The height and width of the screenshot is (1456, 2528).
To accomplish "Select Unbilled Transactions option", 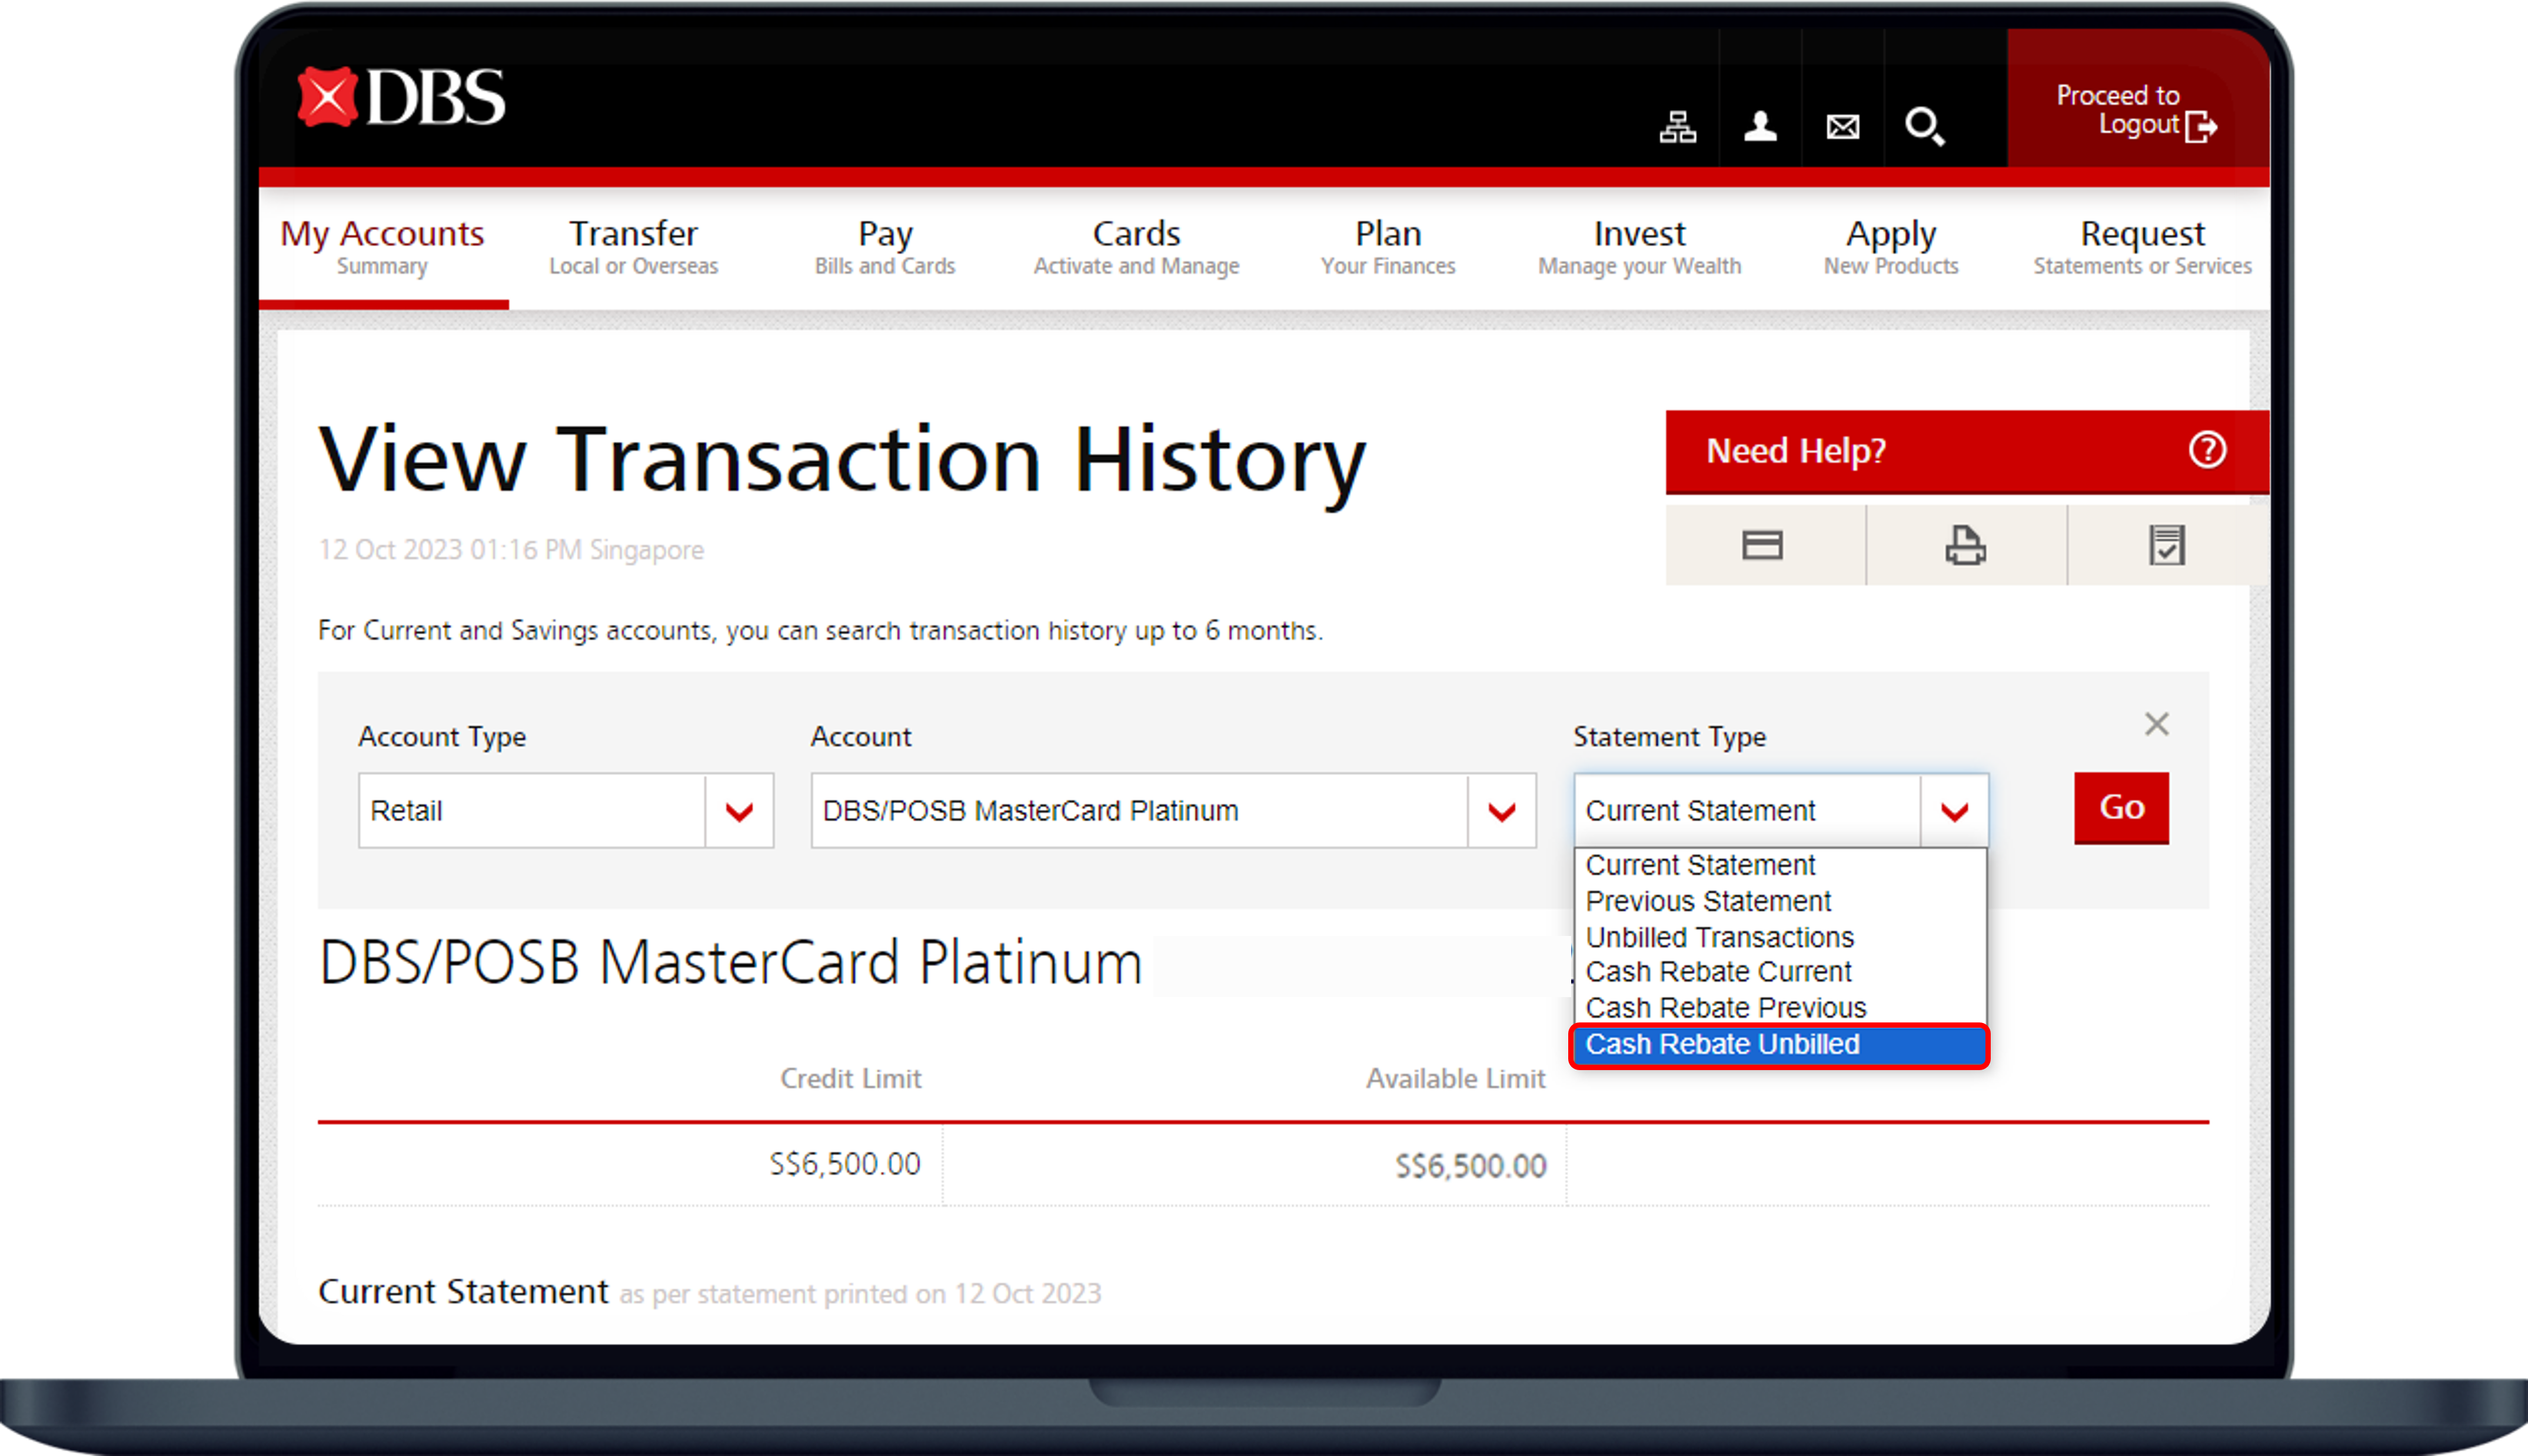I will [x=1780, y=937].
